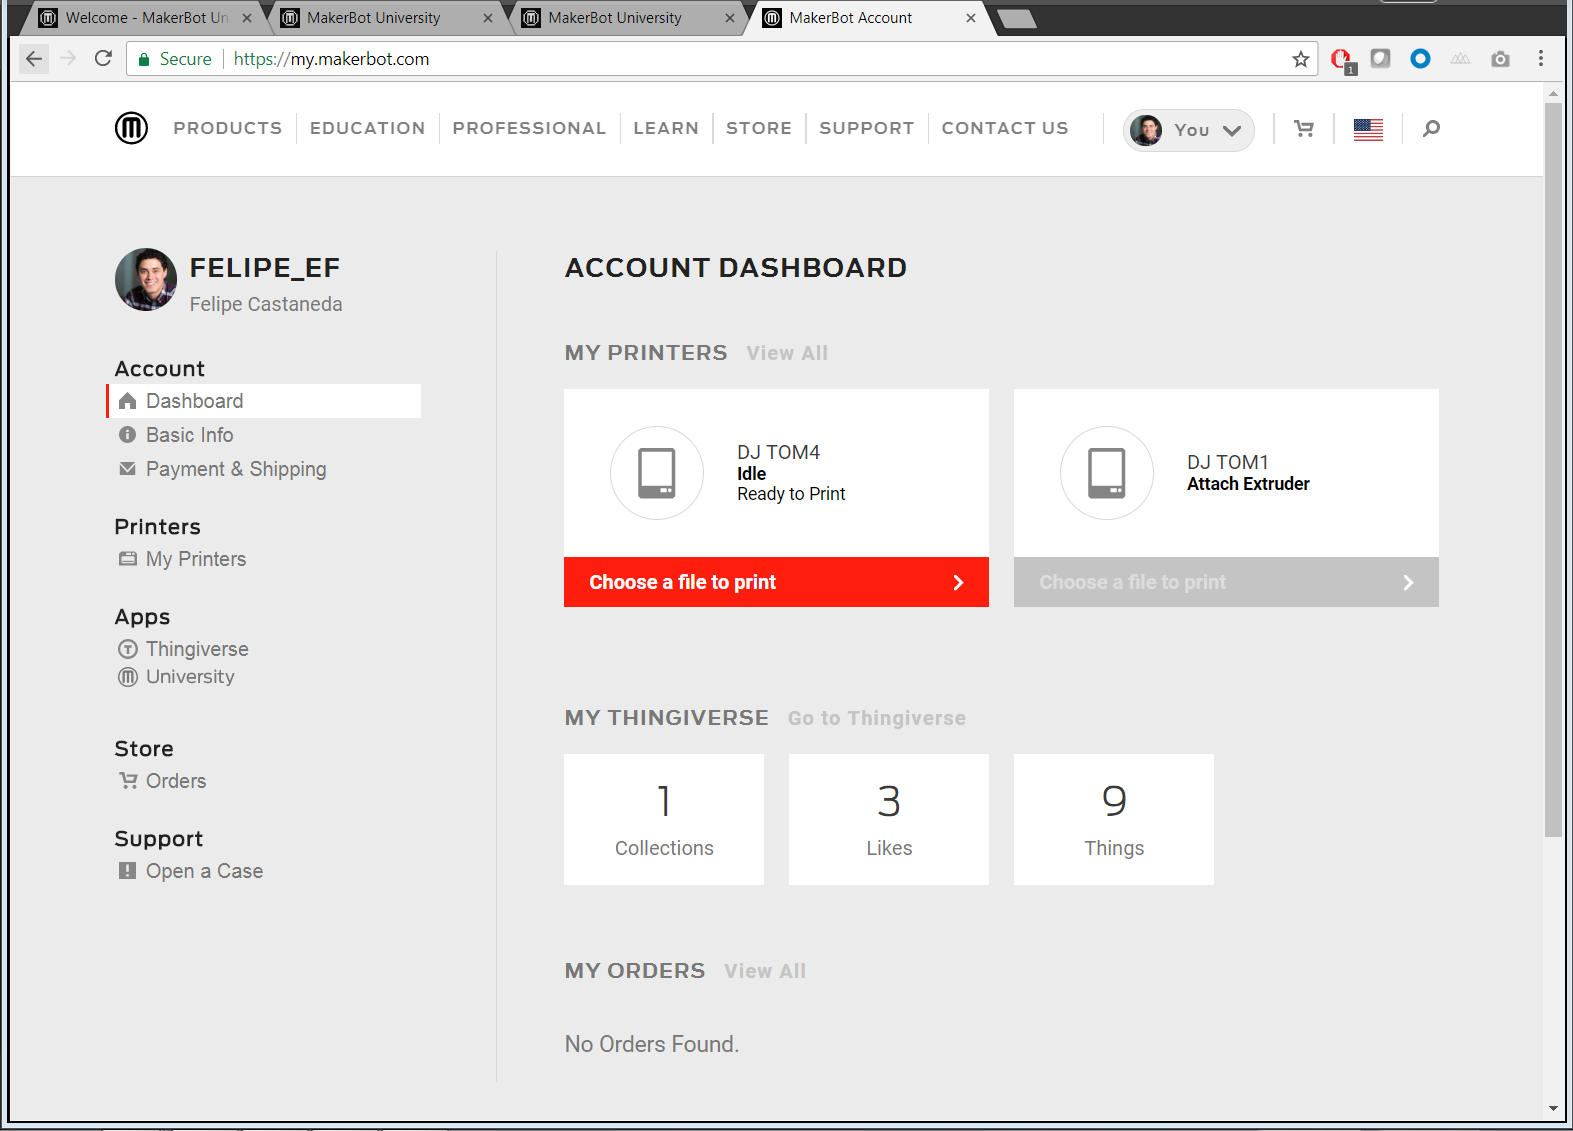Open the shopping cart icon
Viewport: 1573px width, 1131px height.
coord(1304,128)
